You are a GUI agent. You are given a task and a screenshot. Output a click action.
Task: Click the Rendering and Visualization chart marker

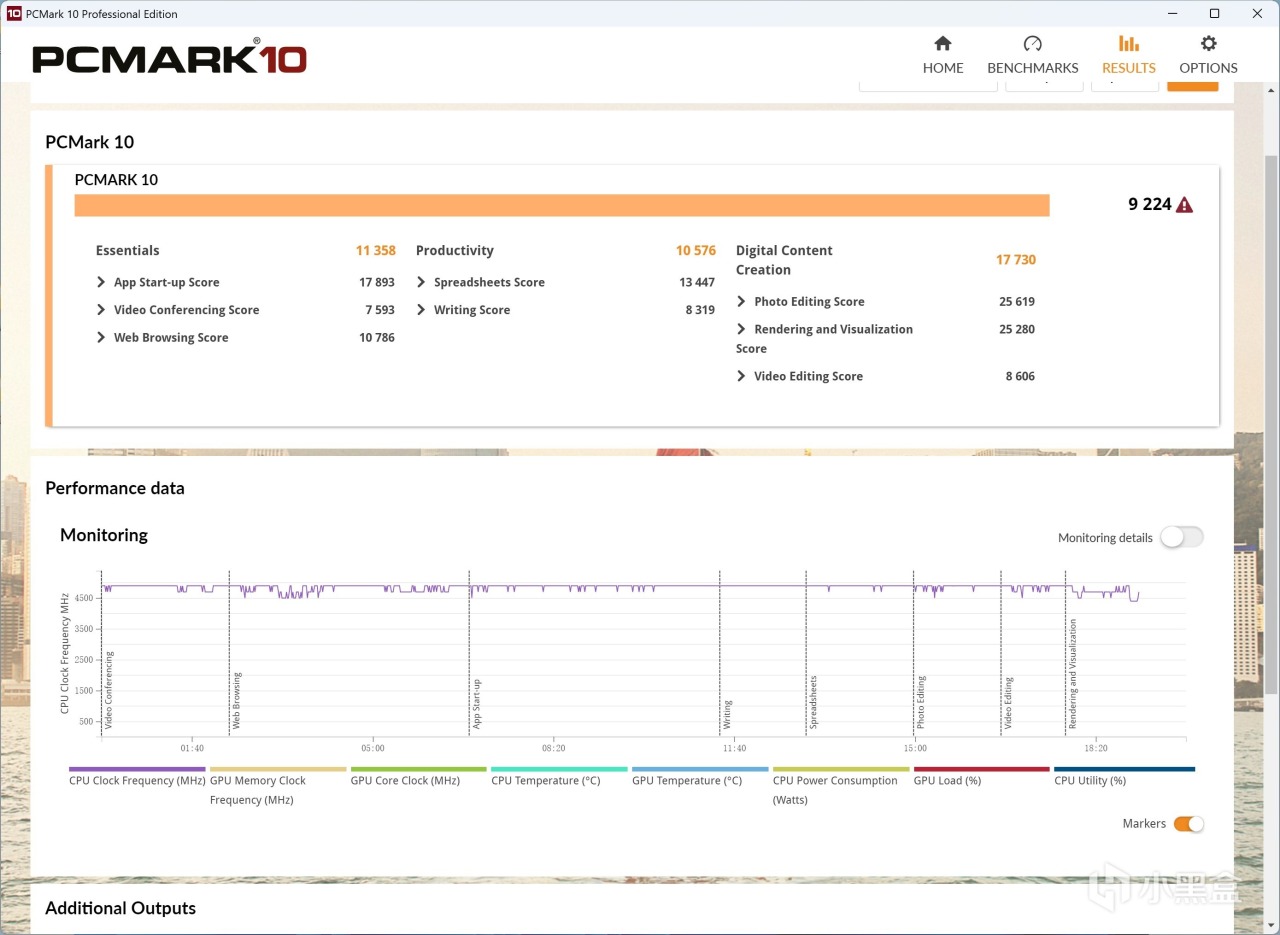[1073, 674]
